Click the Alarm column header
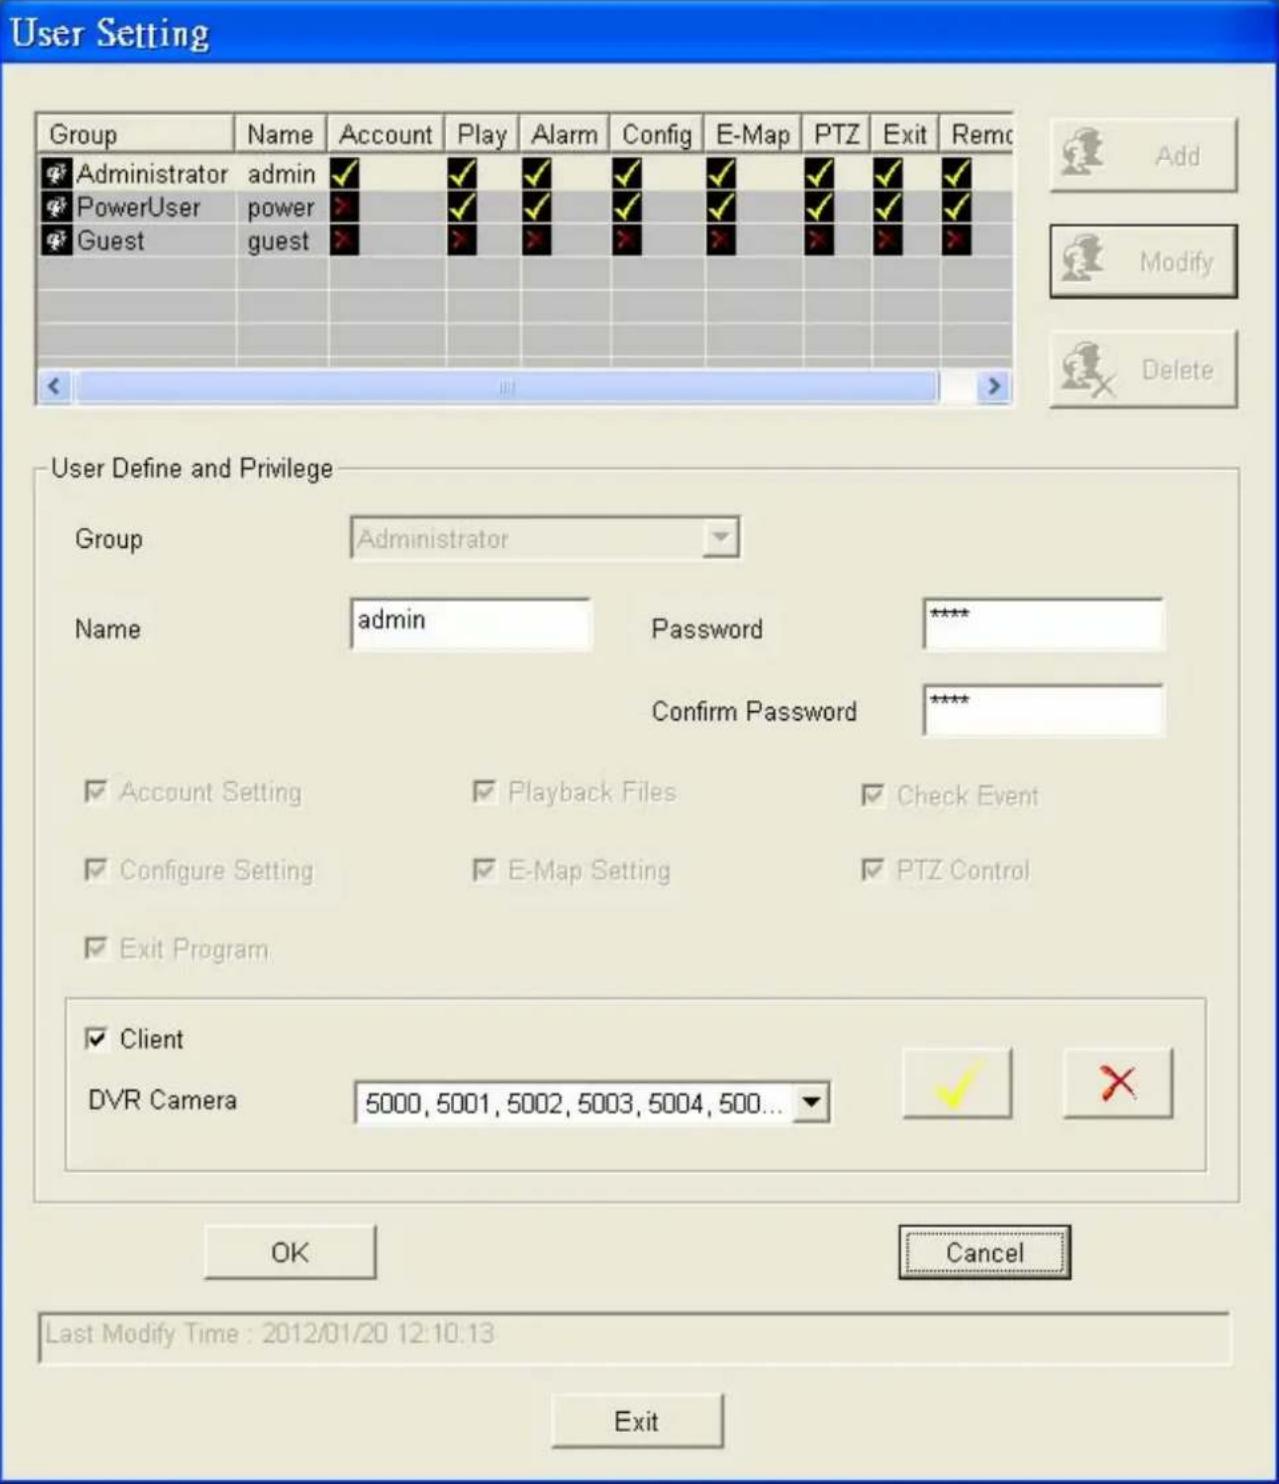 click(564, 134)
